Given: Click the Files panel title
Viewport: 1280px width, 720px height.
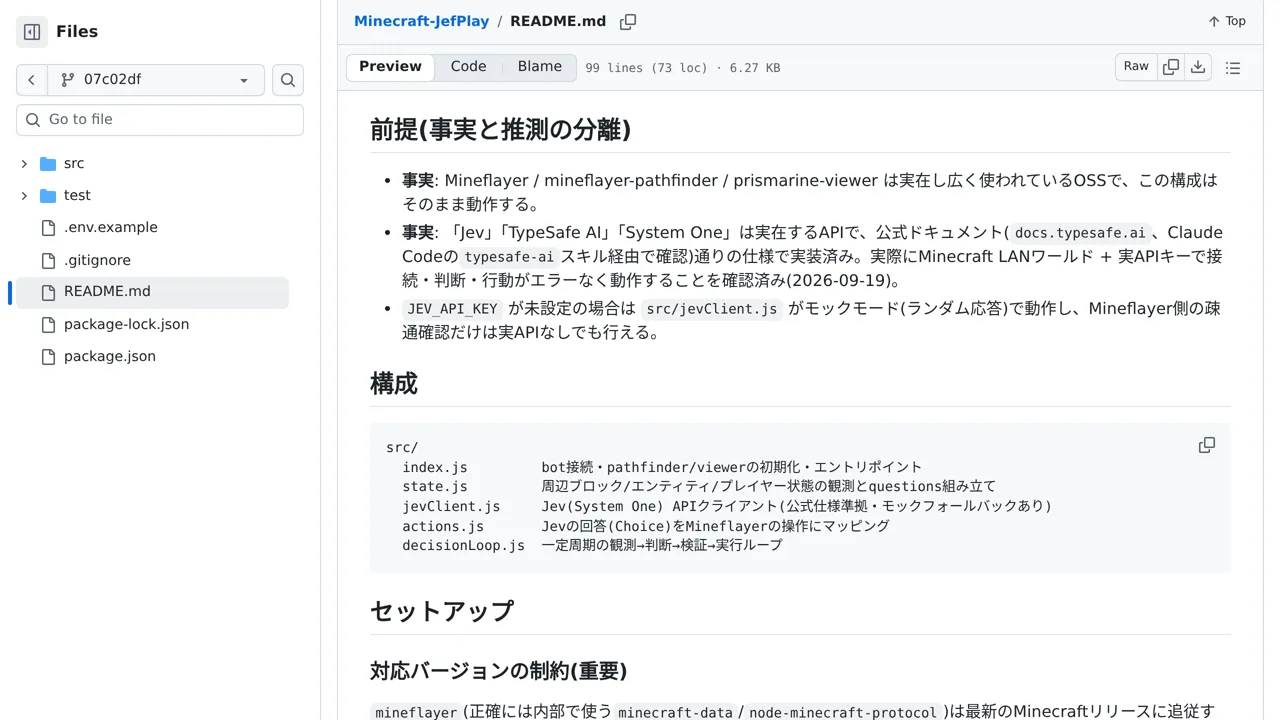Looking at the screenshot, I should (77, 32).
